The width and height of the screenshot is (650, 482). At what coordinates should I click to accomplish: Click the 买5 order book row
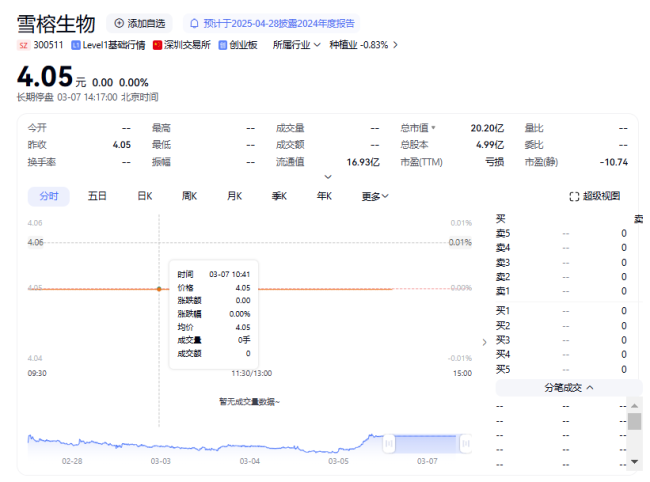[561, 369]
